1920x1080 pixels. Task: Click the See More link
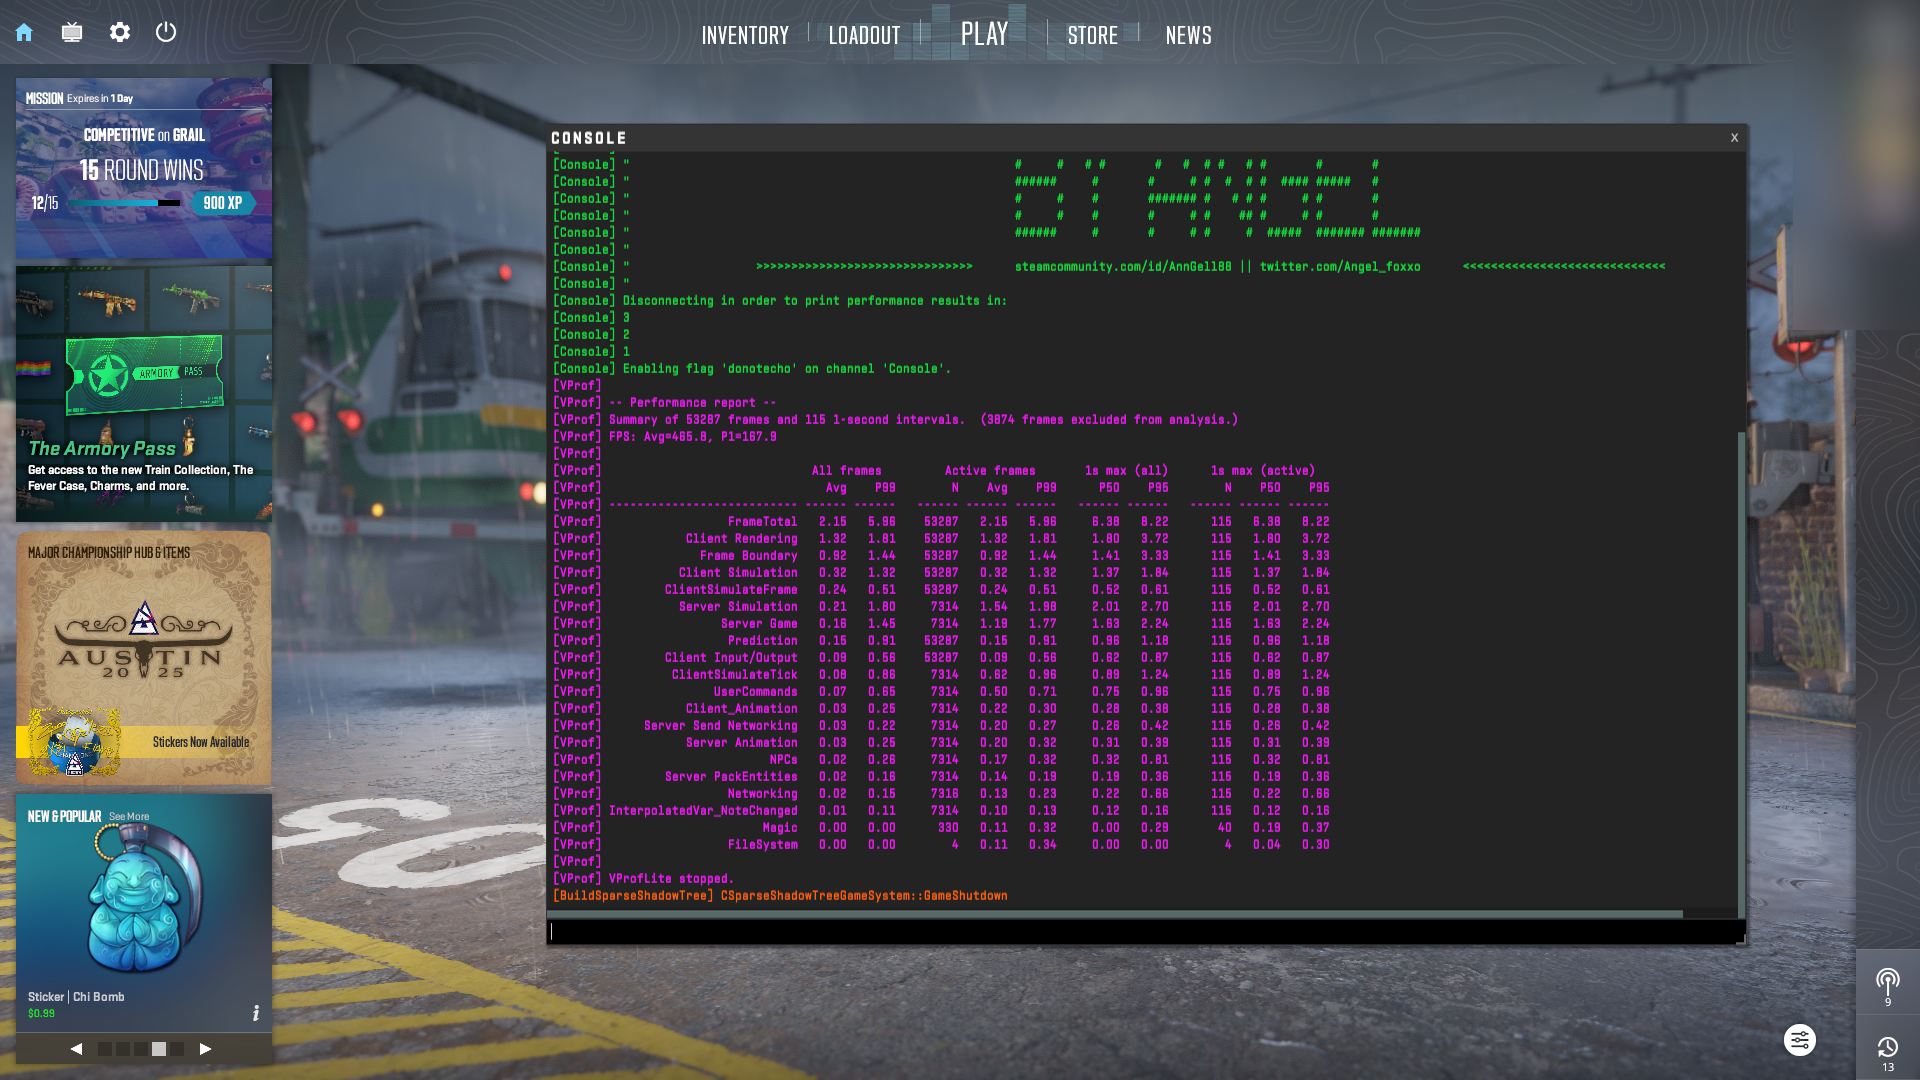[x=129, y=817]
